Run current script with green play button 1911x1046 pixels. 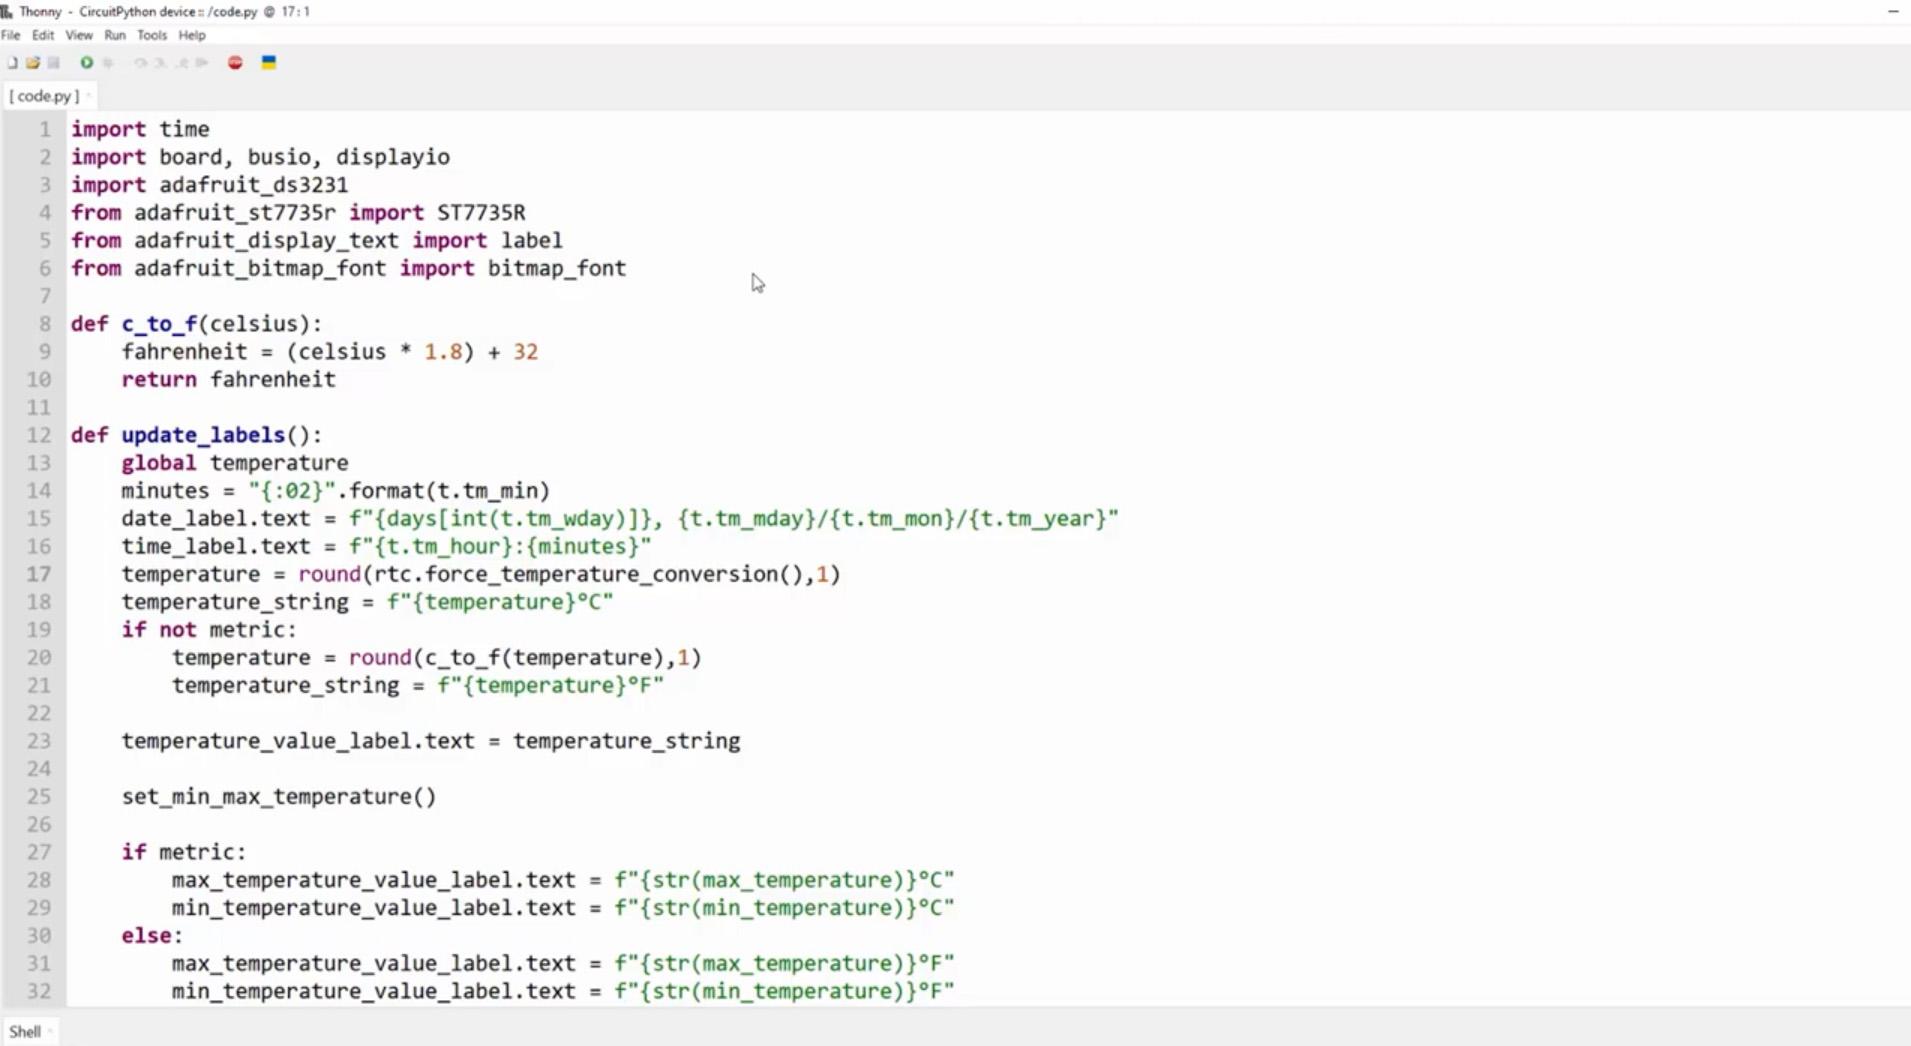[x=87, y=63]
